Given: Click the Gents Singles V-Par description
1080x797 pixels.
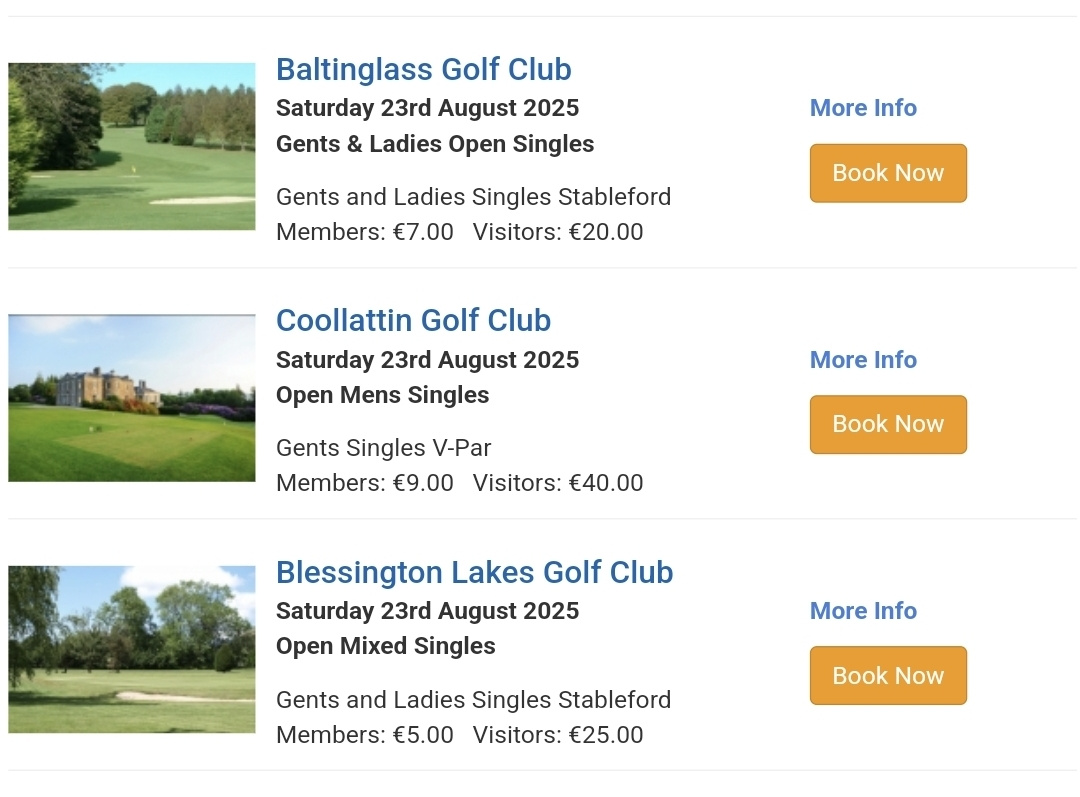Looking at the screenshot, I should click(x=384, y=448).
